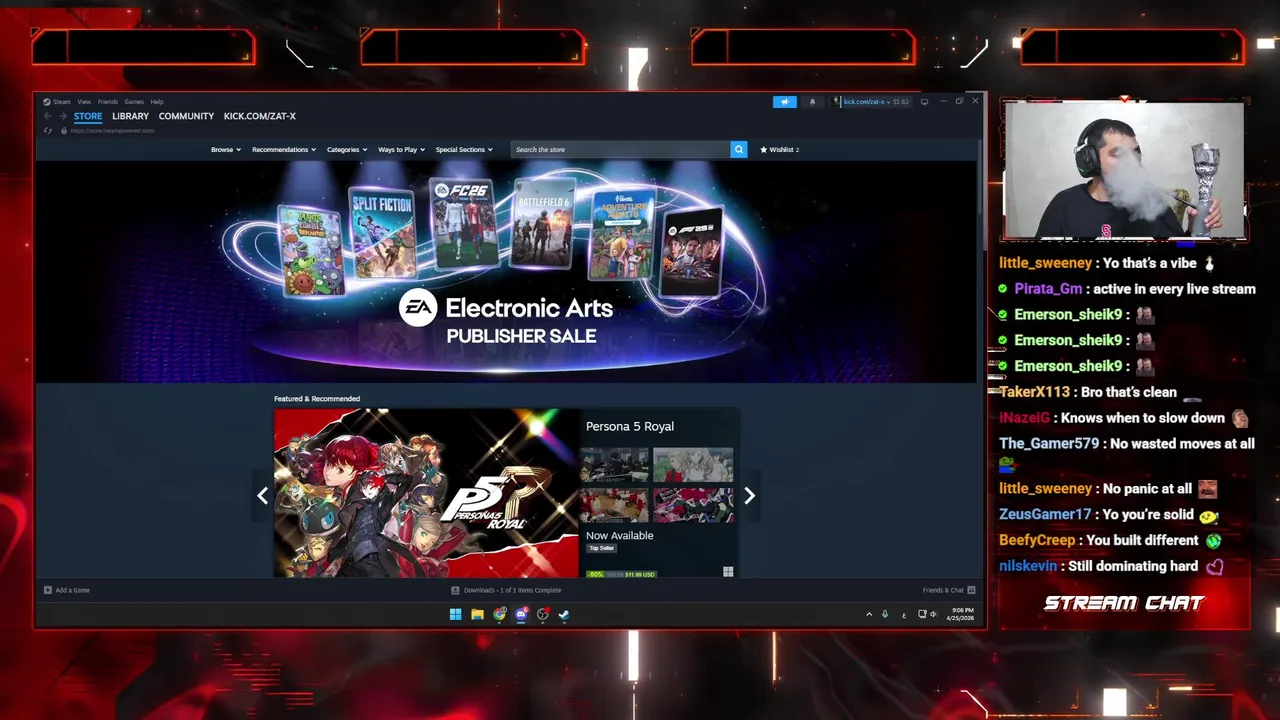The image size is (1280, 720).
Task: Open the Games menu
Action: point(134,101)
